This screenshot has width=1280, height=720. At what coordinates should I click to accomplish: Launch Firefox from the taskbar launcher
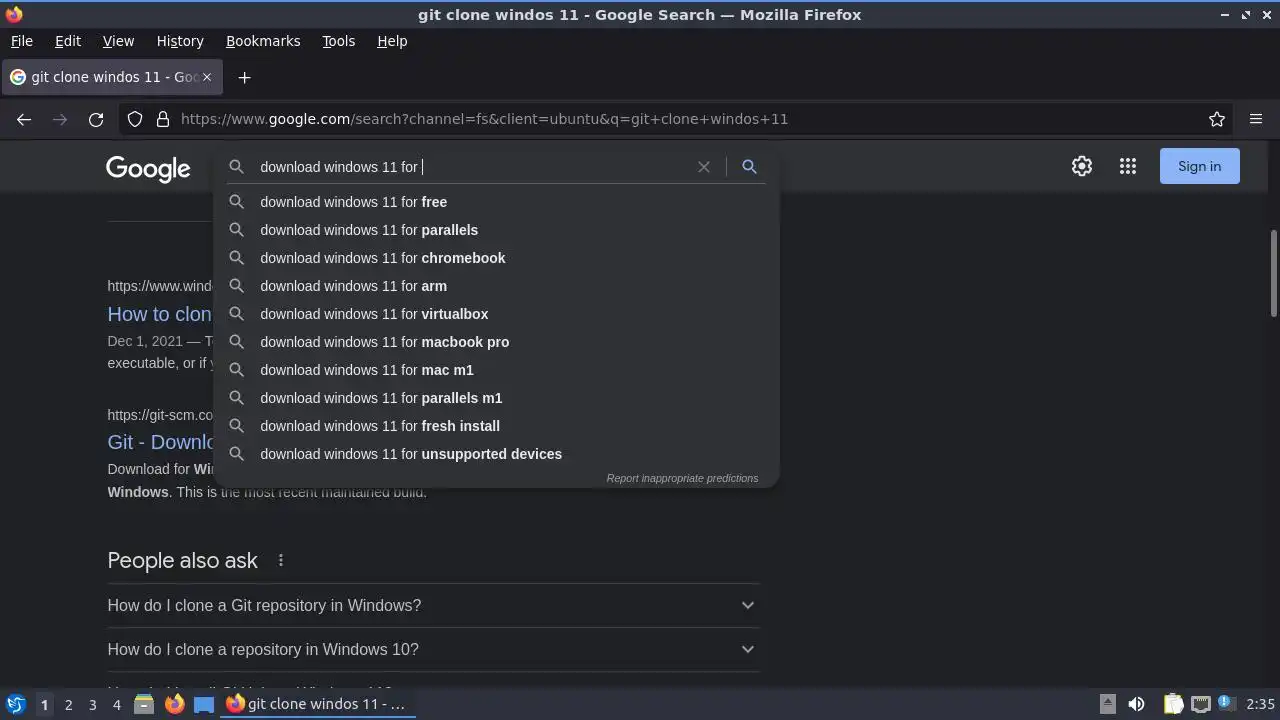(175, 704)
